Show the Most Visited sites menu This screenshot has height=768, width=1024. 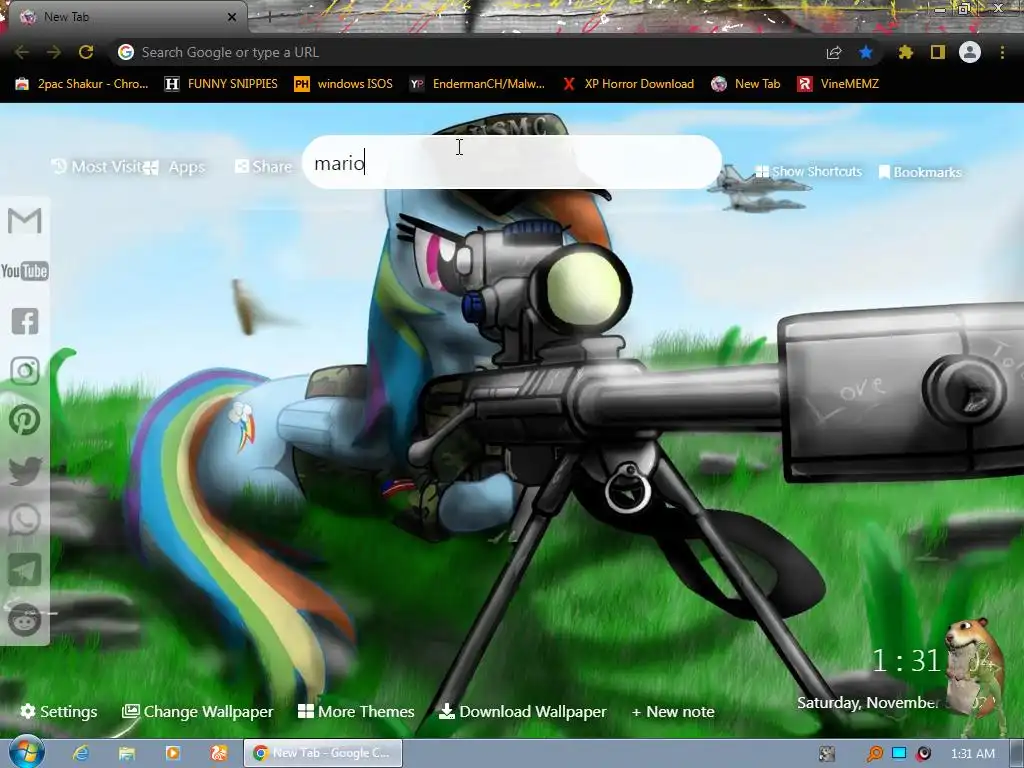(97, 167)
